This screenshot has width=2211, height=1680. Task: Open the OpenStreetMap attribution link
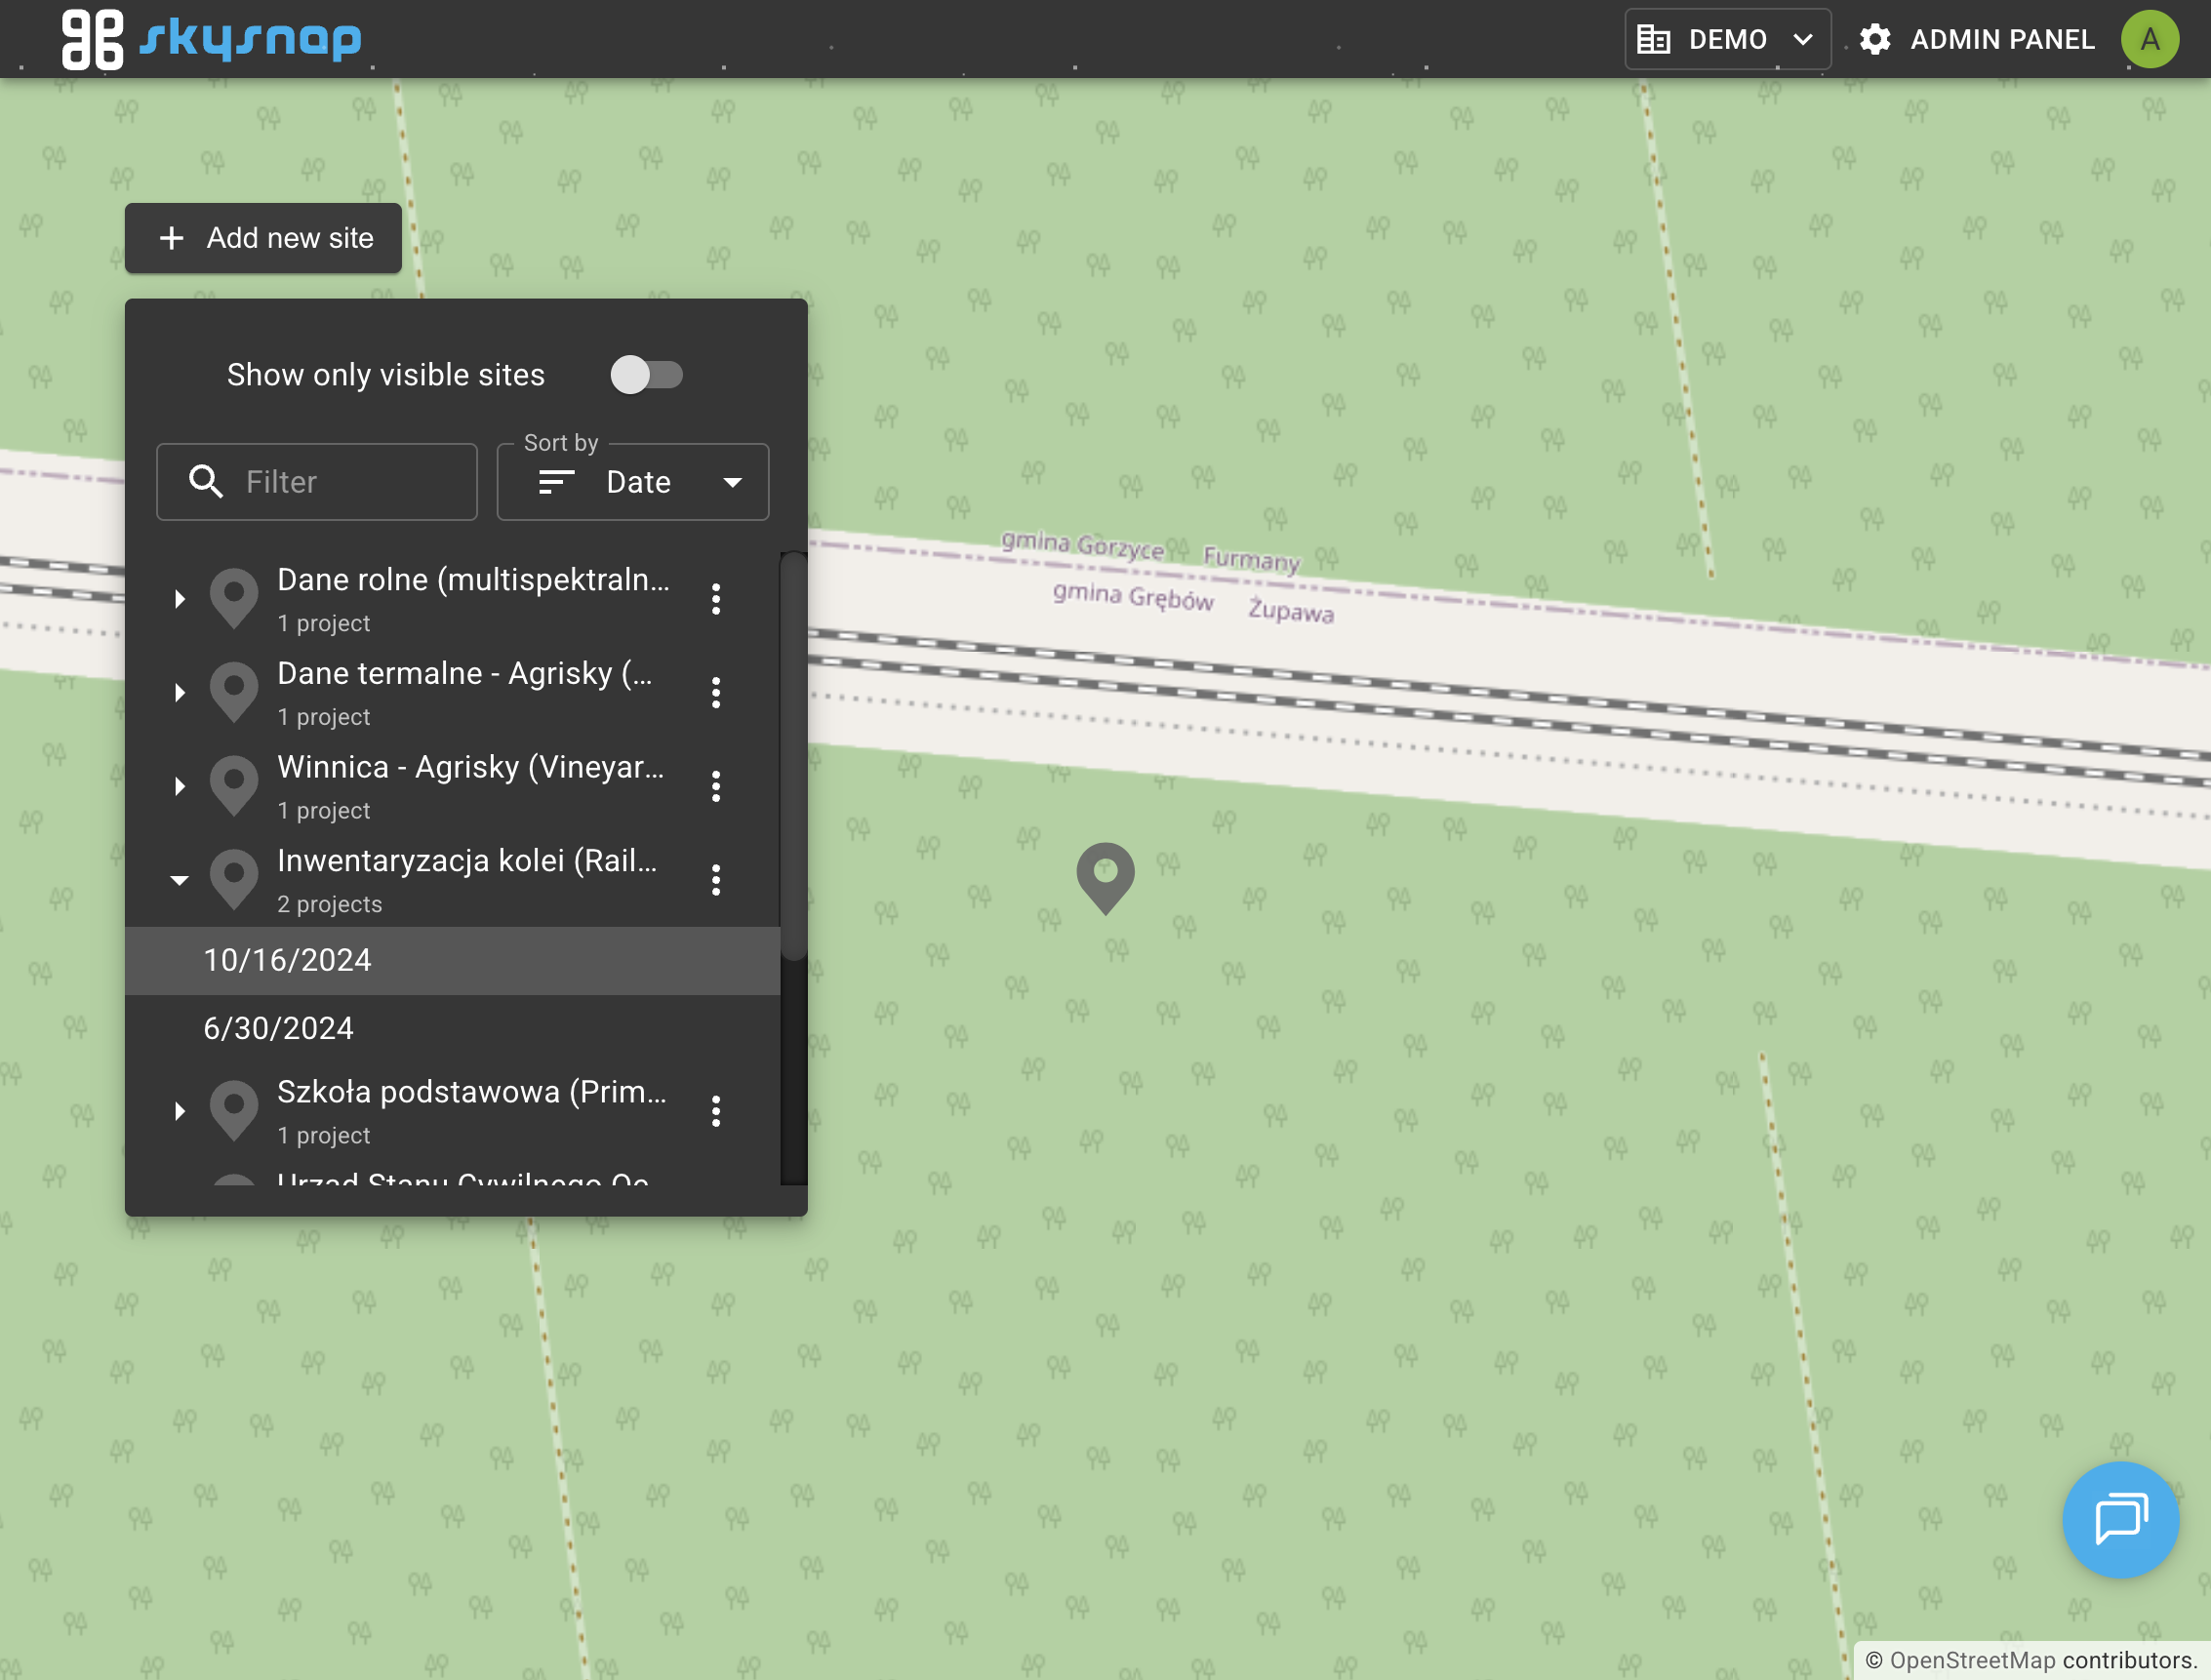[x=1972, y=1661]
